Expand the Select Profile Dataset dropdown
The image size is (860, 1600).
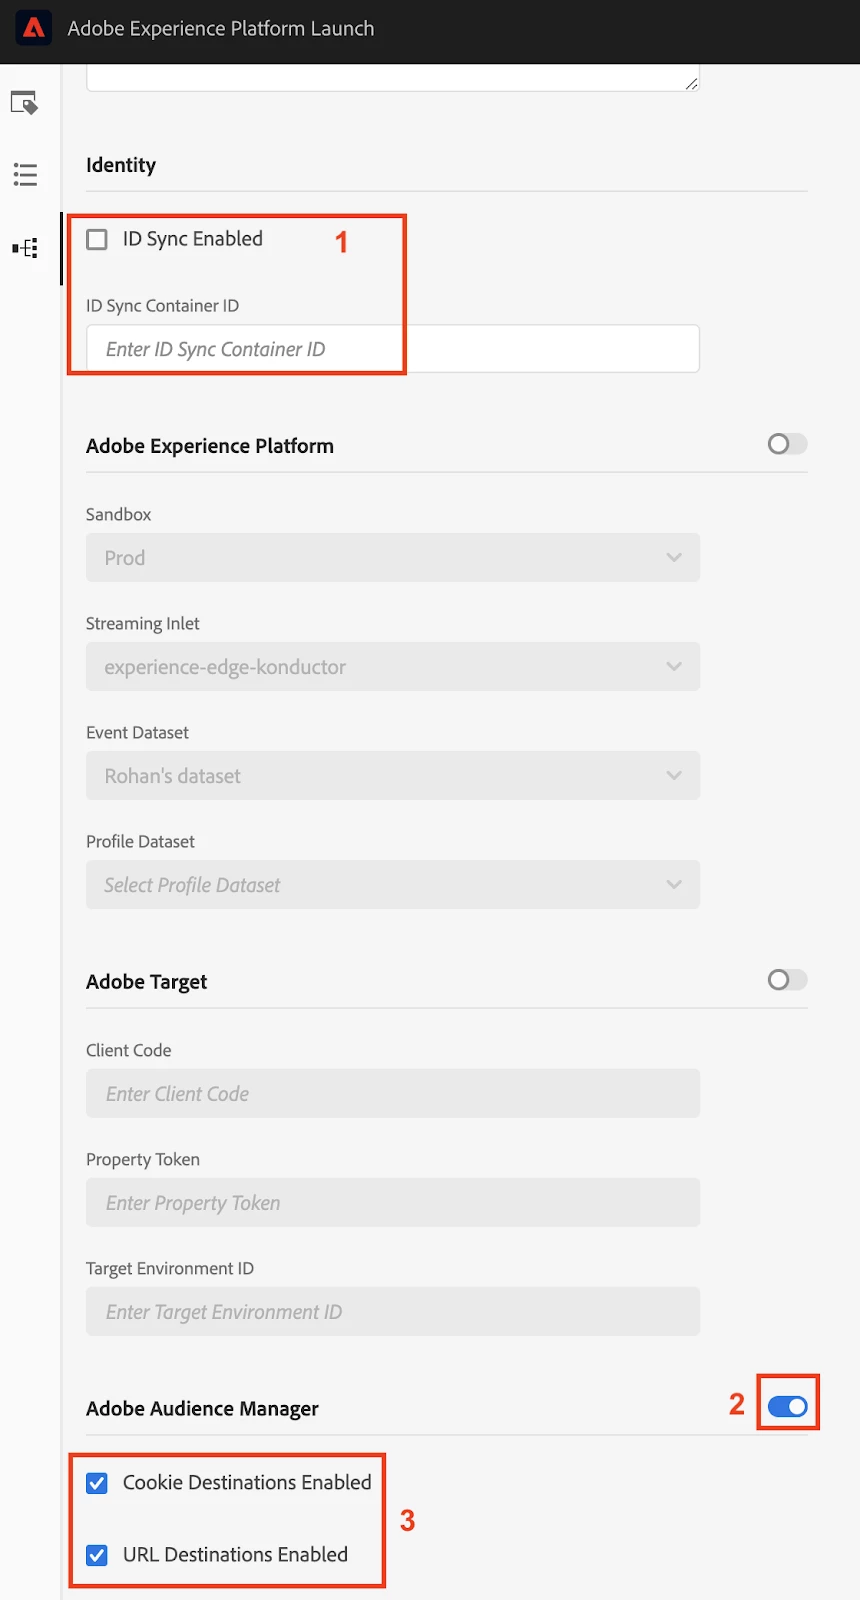point(392,885)
